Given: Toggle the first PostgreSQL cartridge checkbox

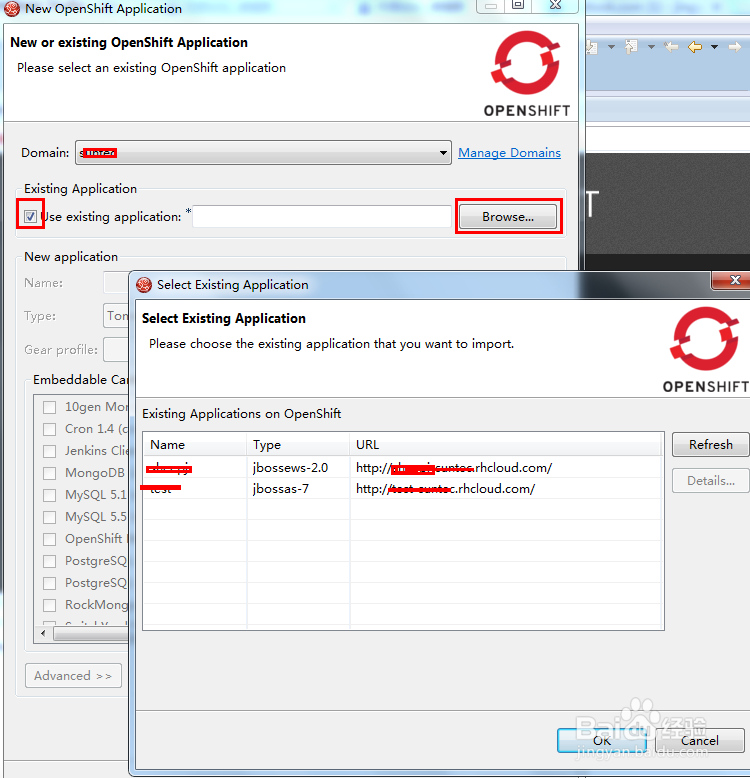Looking at the screenshot, I should coord(50,561).
